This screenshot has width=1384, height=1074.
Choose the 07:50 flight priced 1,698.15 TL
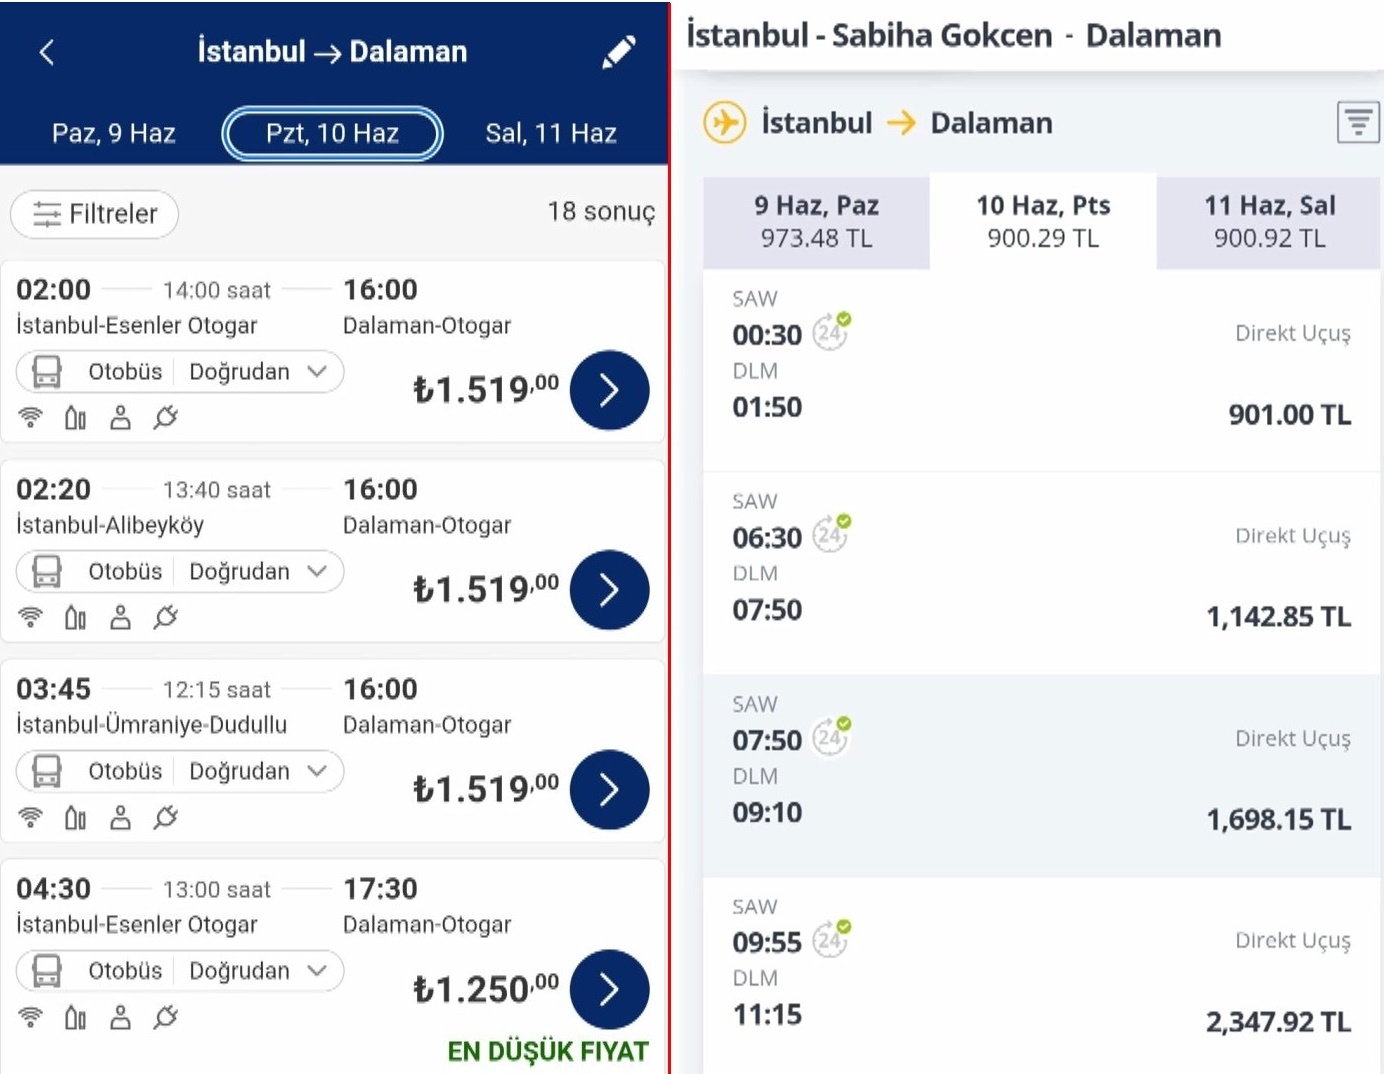click(1041, 776)
